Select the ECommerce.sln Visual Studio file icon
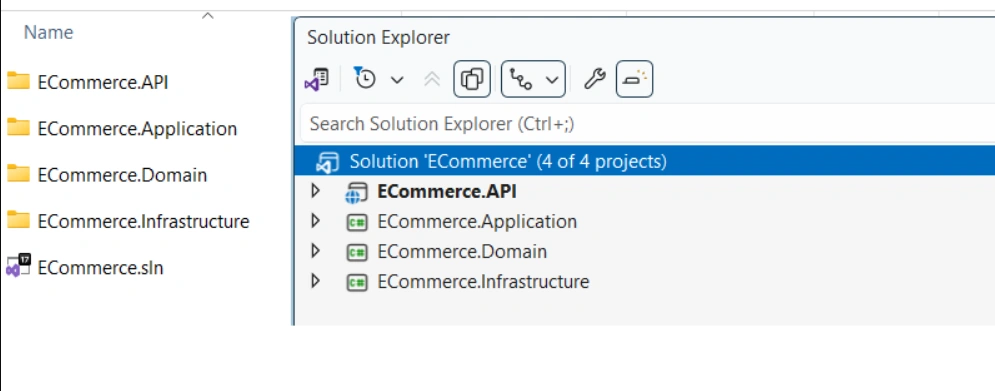Screen dimensions: 995x391 coord(18,265)
